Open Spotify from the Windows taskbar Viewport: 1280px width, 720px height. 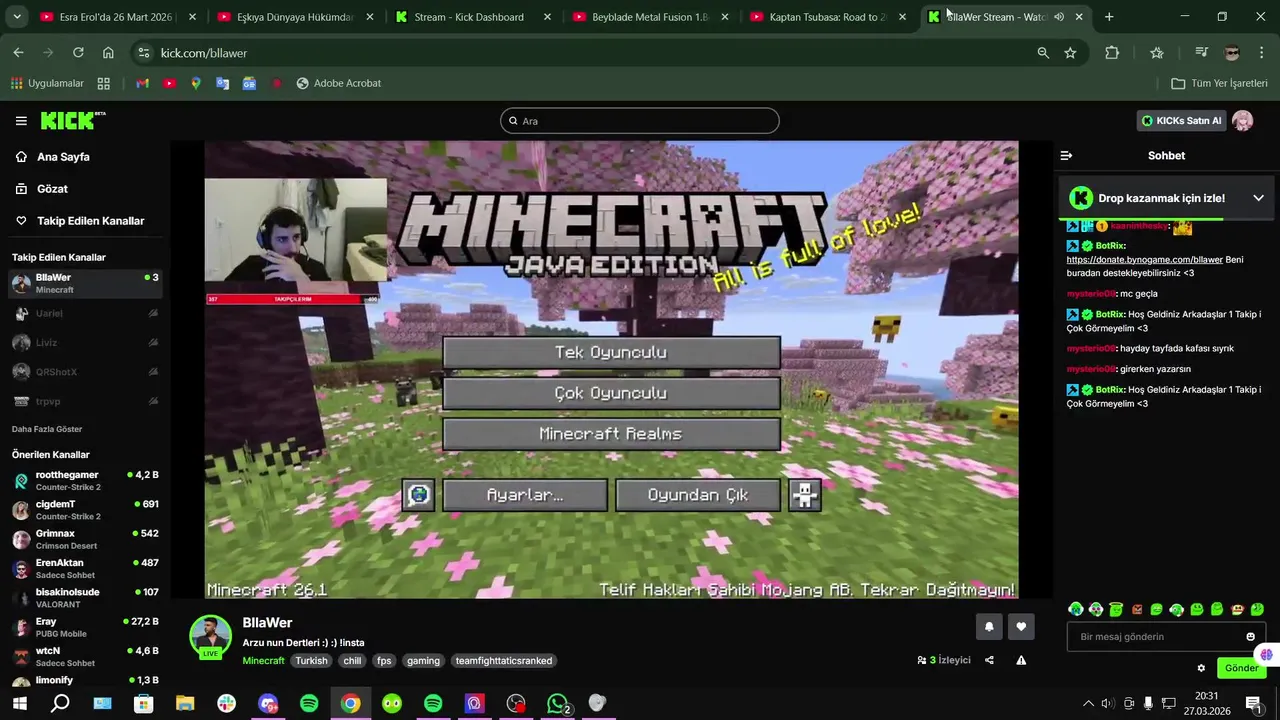[309, 704]
